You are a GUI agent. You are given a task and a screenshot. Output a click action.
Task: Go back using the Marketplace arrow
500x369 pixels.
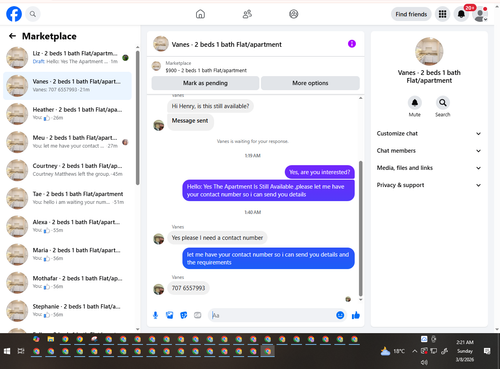click(x=12, y=36)
